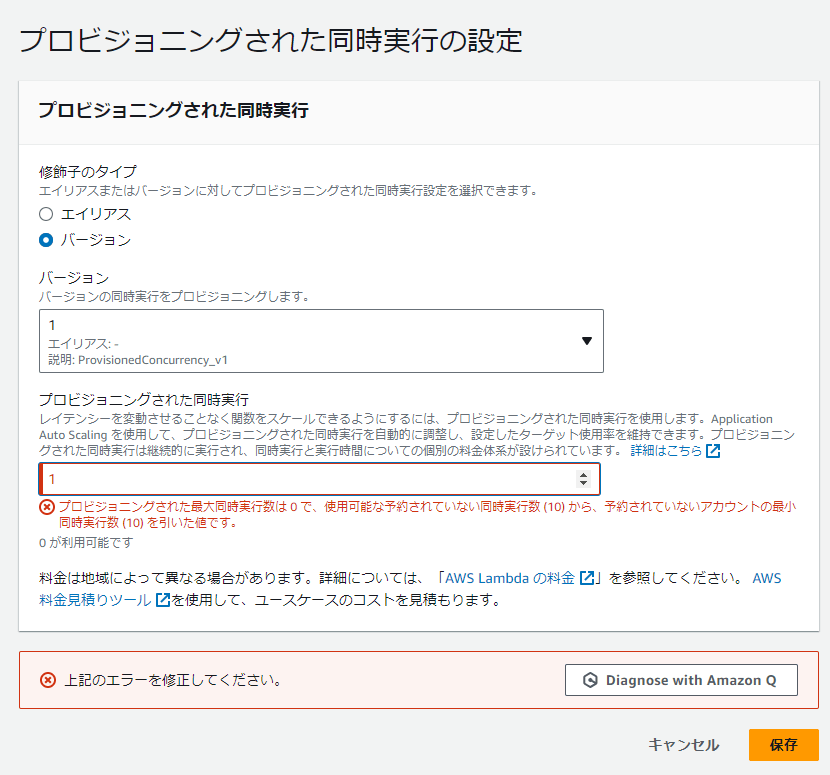Viewport: 830px width, 775px height.
Task: Click the Amazon Q hexagon icon
Action: [x=590, y=680]
